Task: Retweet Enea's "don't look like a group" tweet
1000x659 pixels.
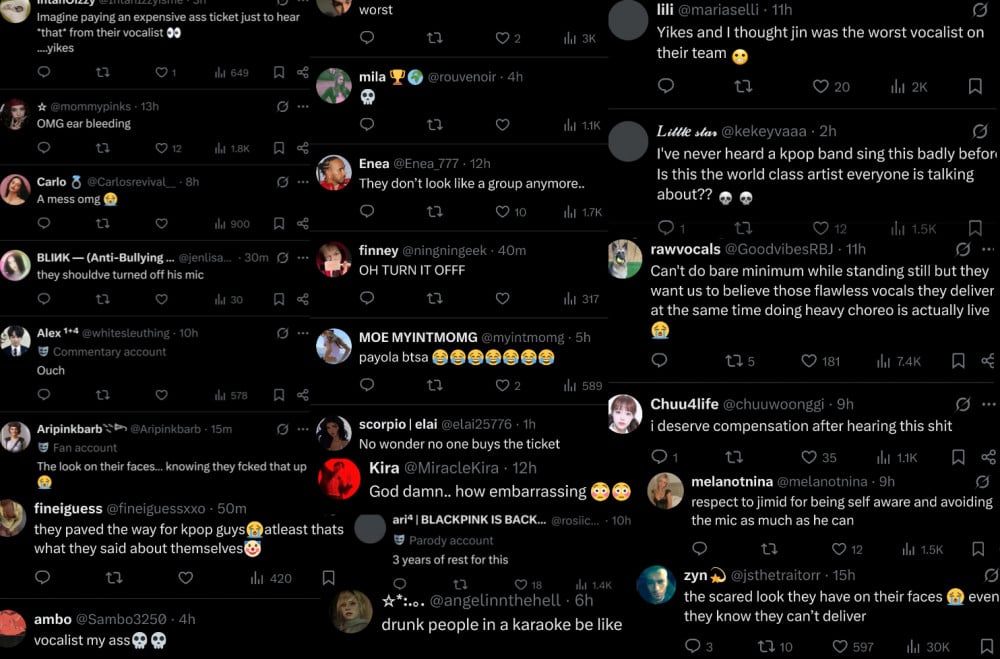Action: pos(434,211)
